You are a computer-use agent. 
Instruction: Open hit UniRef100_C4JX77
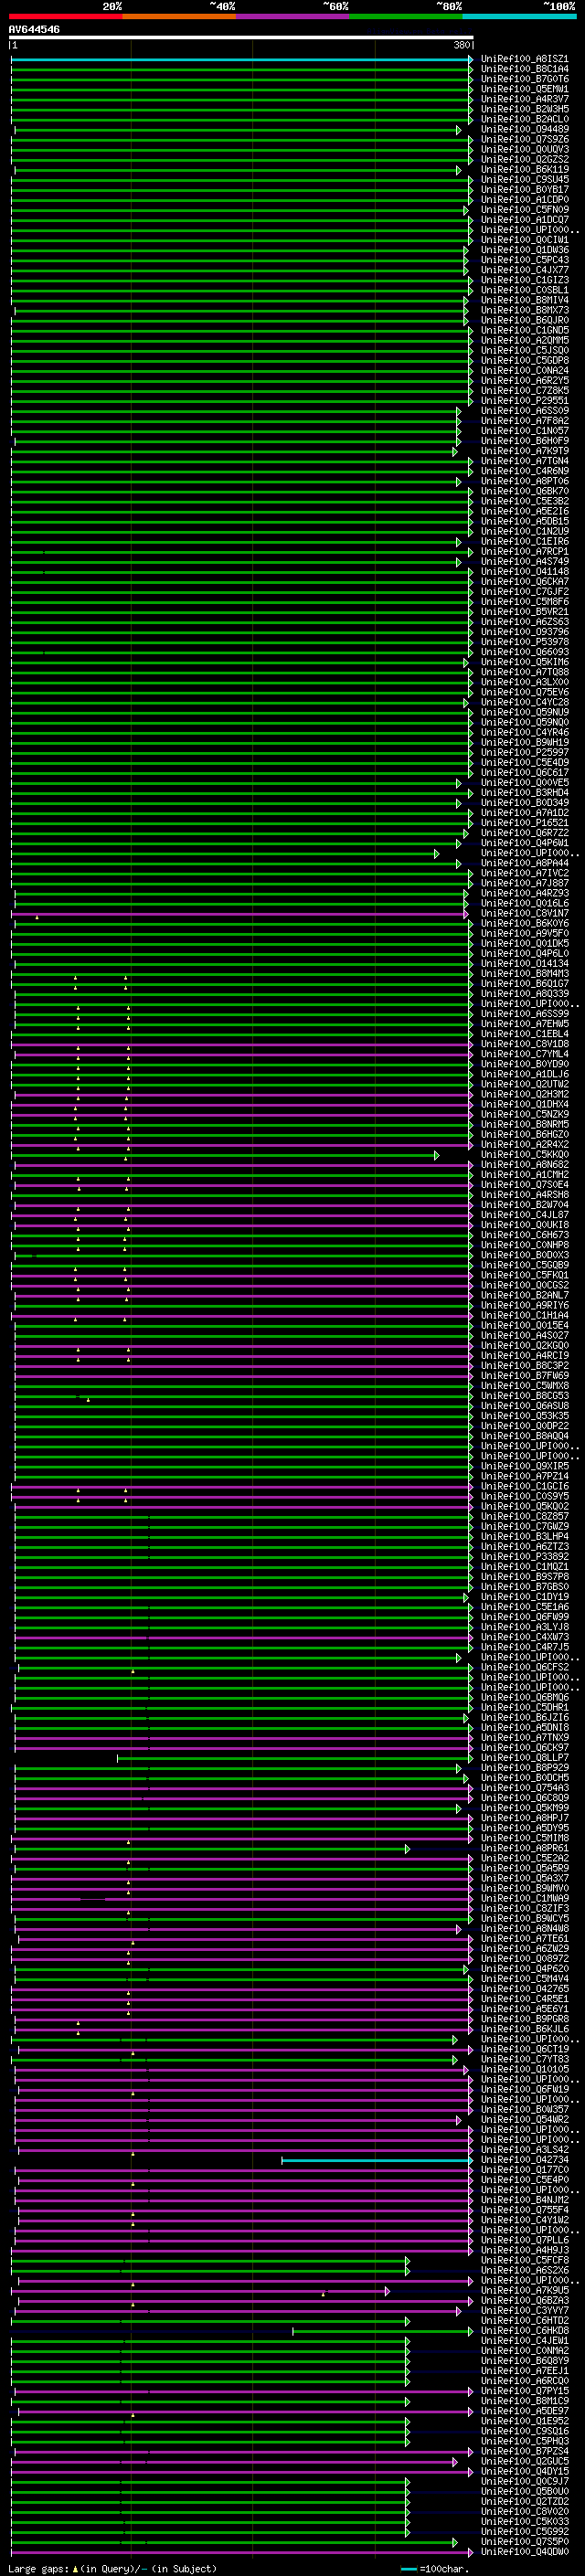coord(524,270)
